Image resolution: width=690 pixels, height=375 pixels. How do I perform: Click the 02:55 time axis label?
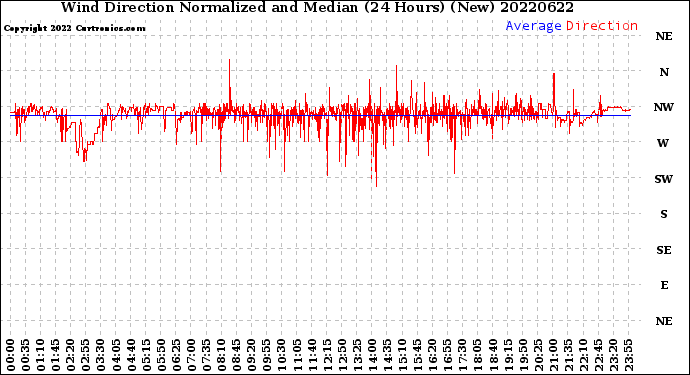[x=86, y=355]
